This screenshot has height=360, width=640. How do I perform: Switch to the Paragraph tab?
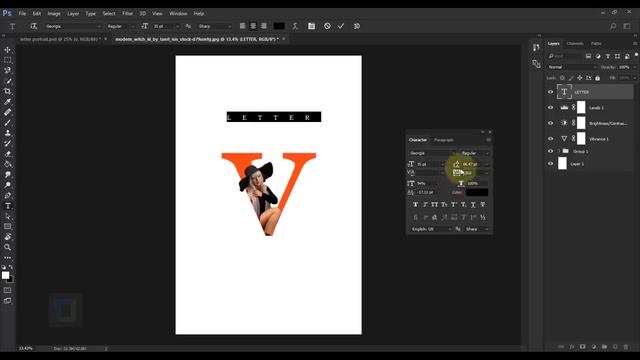pos(444,140)
